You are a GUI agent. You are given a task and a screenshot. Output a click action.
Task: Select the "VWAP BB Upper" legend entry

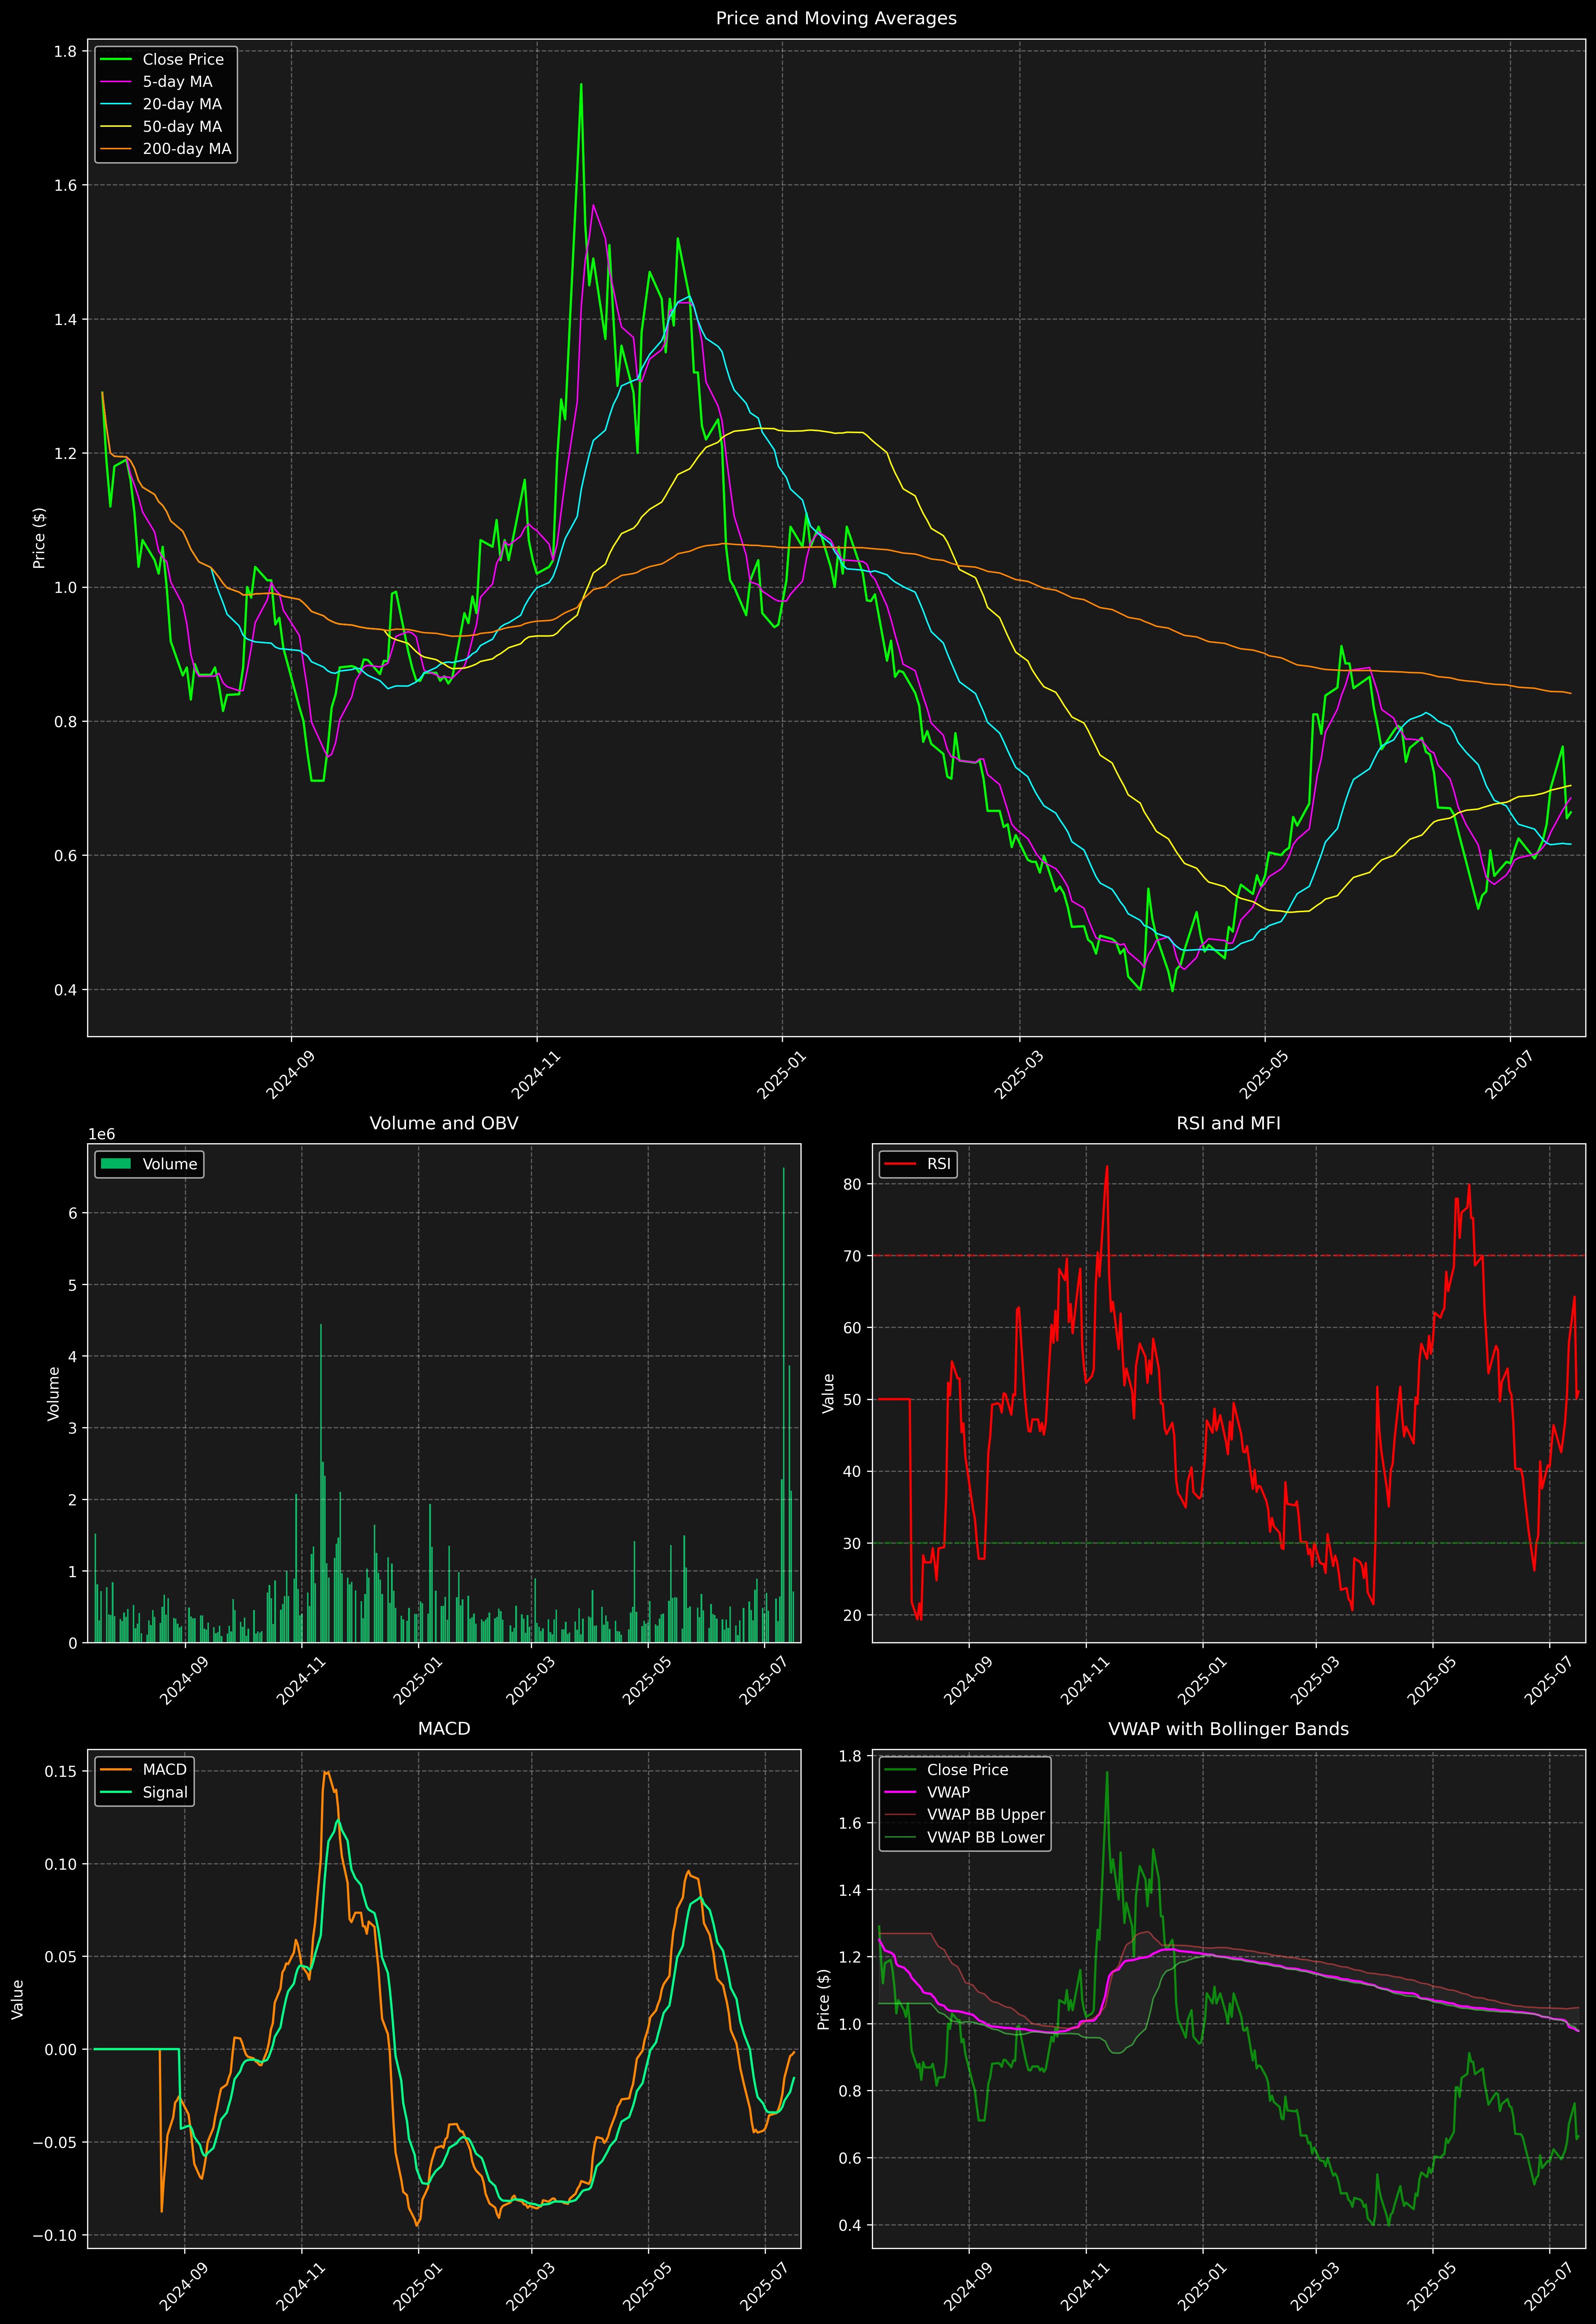click(x=986, y=1815)
